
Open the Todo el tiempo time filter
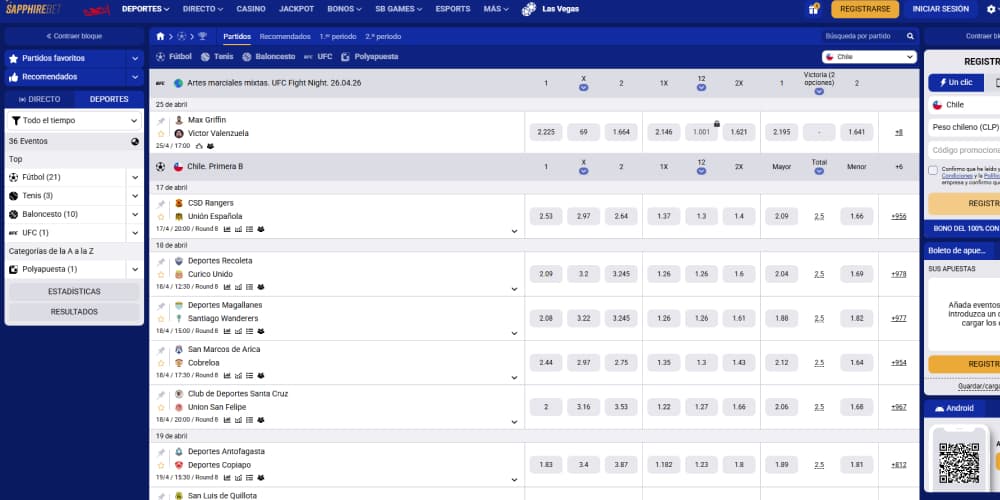pos(74,121)
